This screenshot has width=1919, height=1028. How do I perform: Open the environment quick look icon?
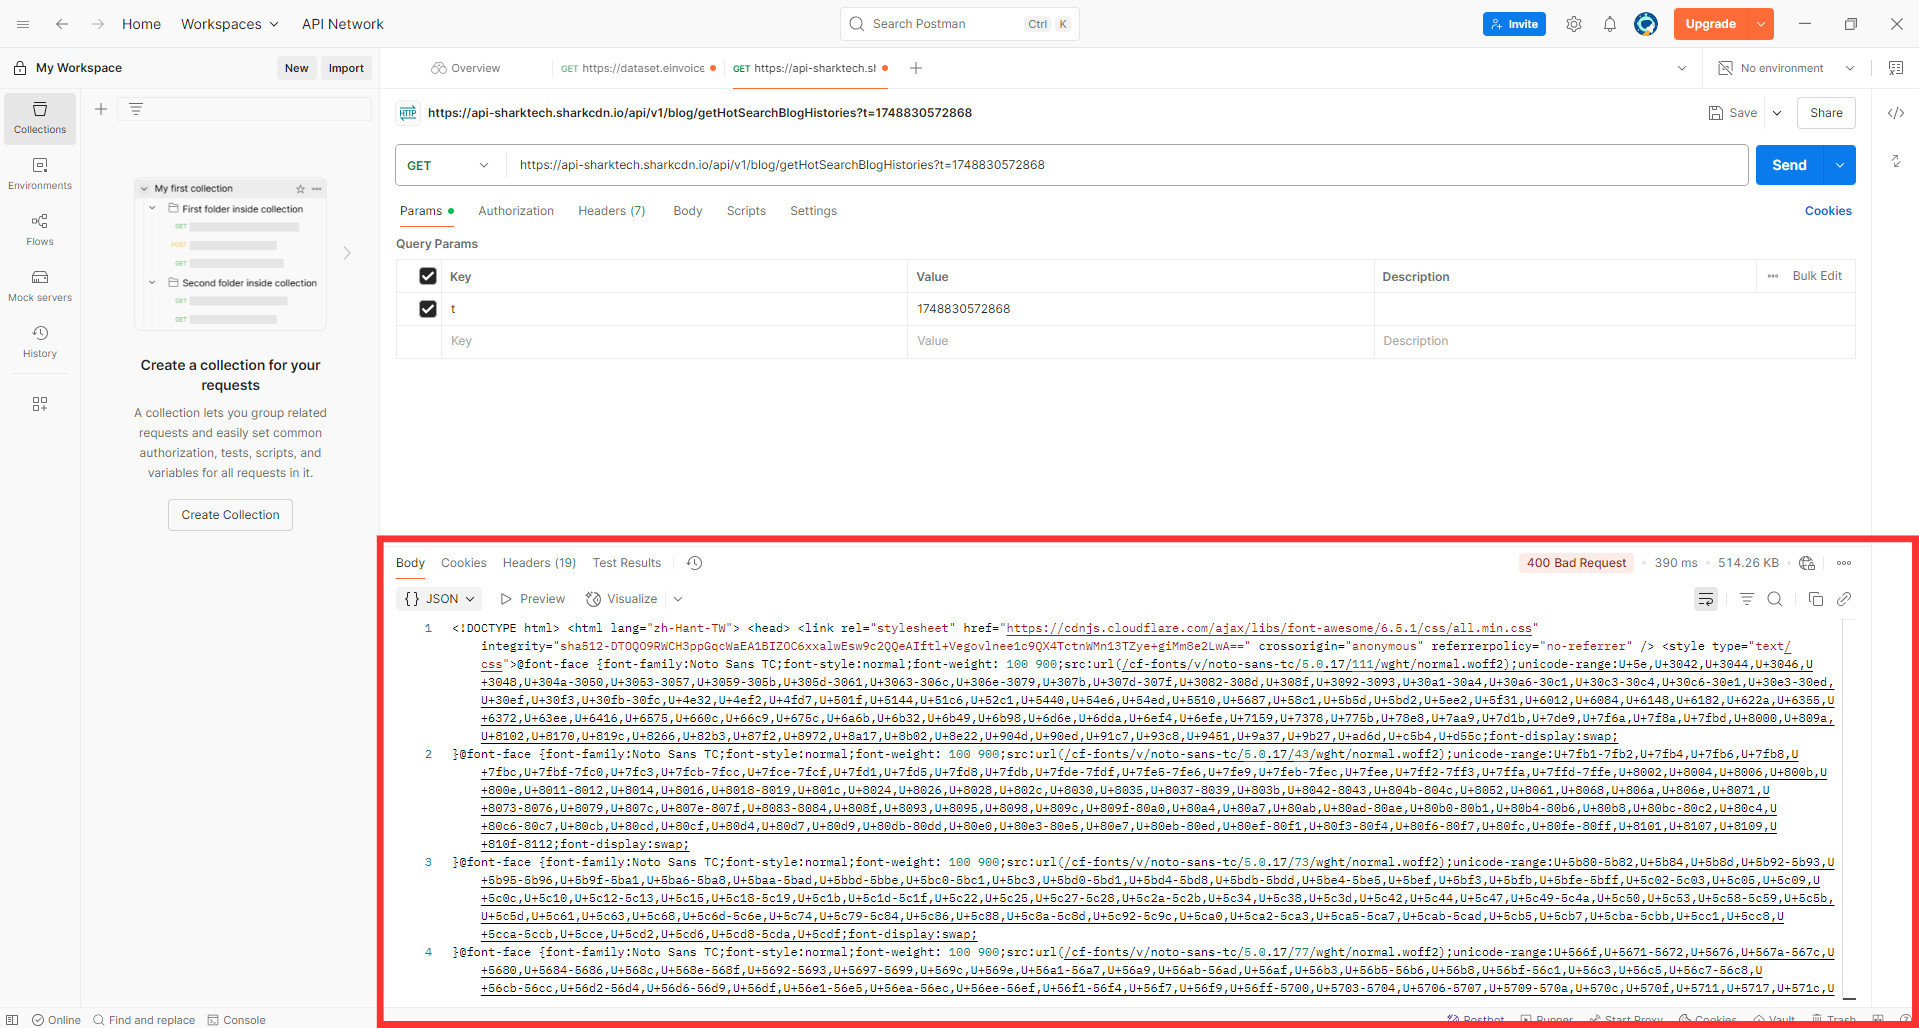point(1896,68)
